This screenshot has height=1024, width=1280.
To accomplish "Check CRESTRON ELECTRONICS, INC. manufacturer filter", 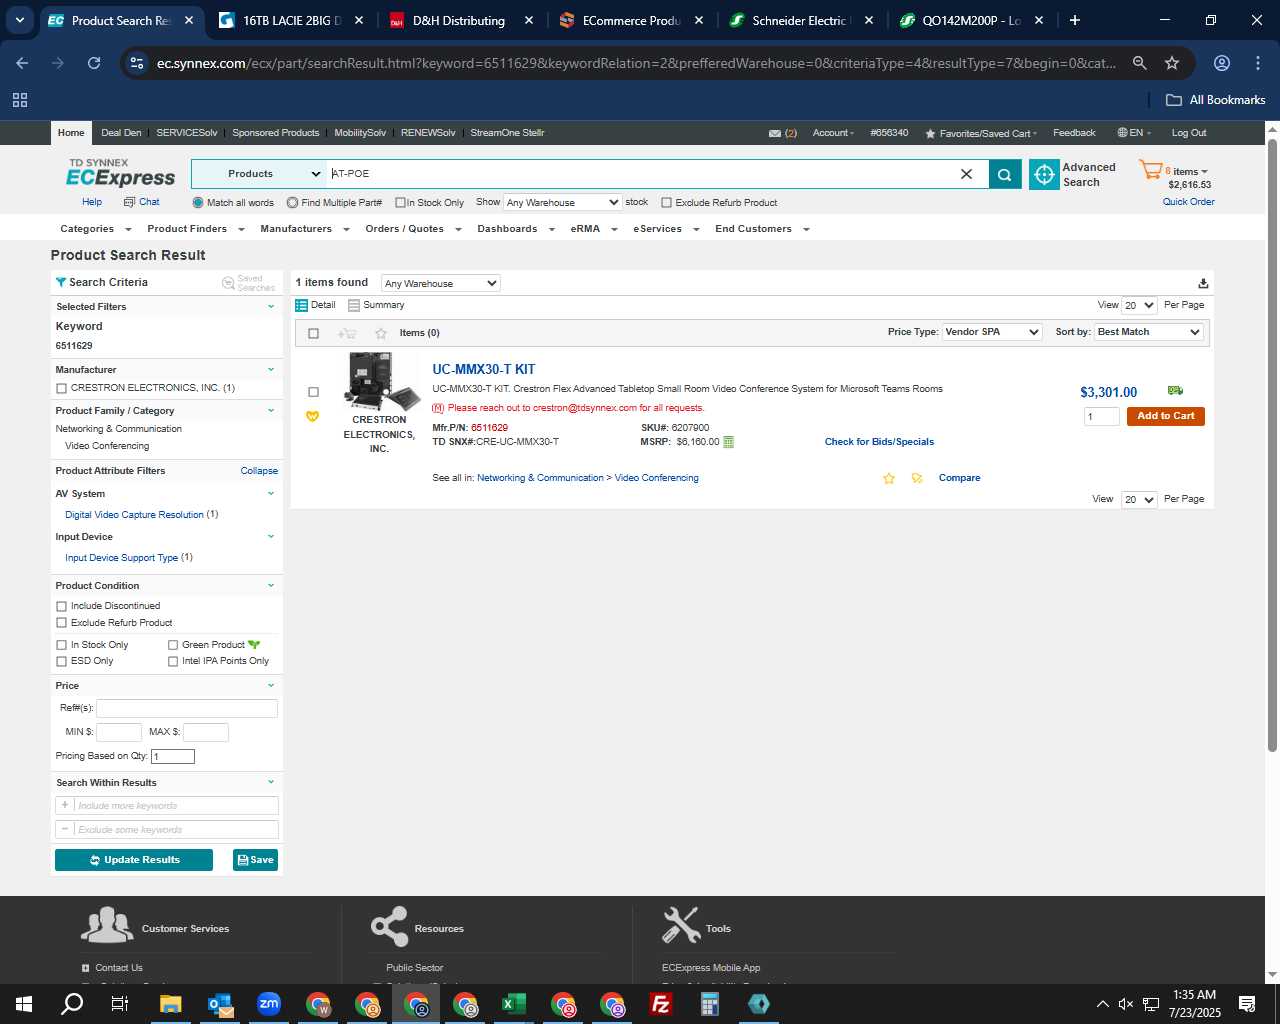I will 62,388.
